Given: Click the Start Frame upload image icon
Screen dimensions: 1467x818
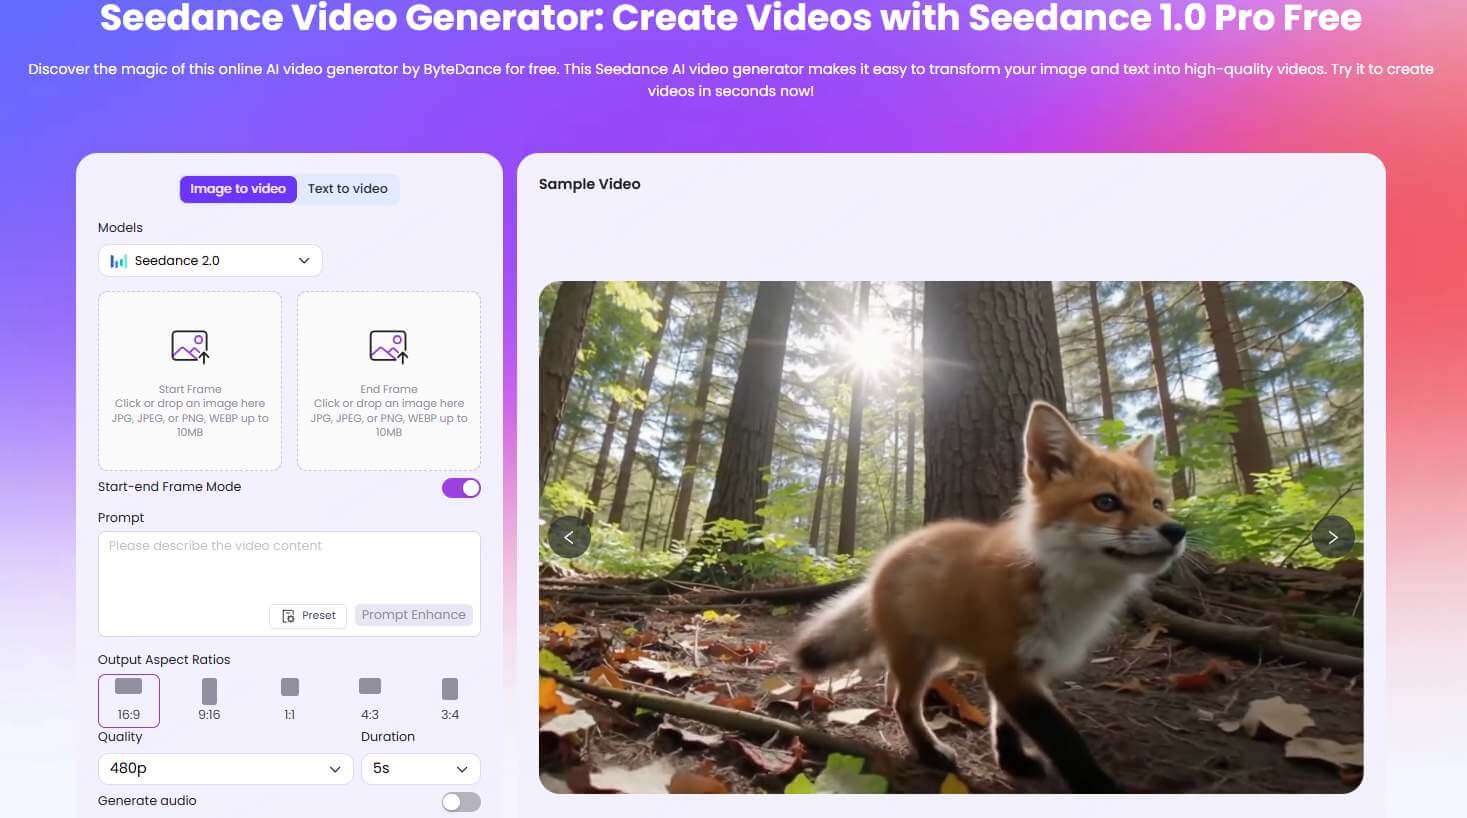Looking at the screenshot, I should [x=190, y=346].
